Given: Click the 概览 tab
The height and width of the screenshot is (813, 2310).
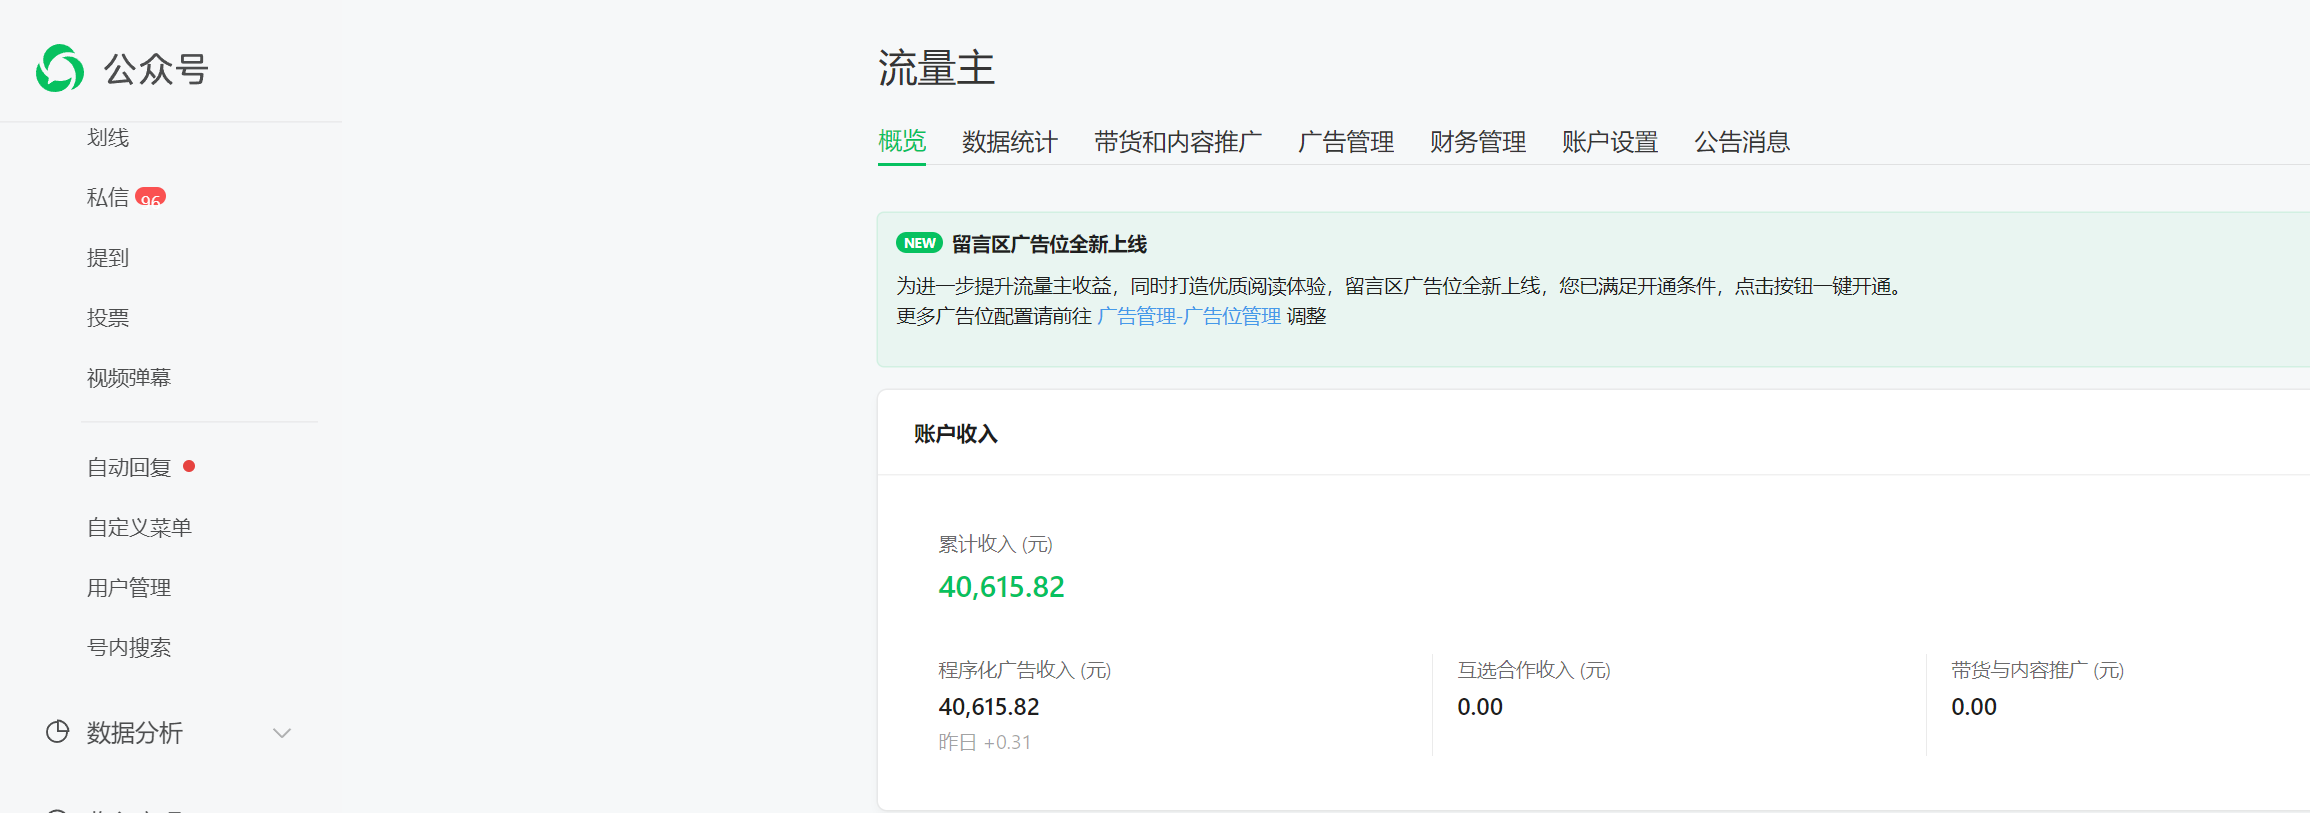Looking at the screenshot, I should (902, 142).
